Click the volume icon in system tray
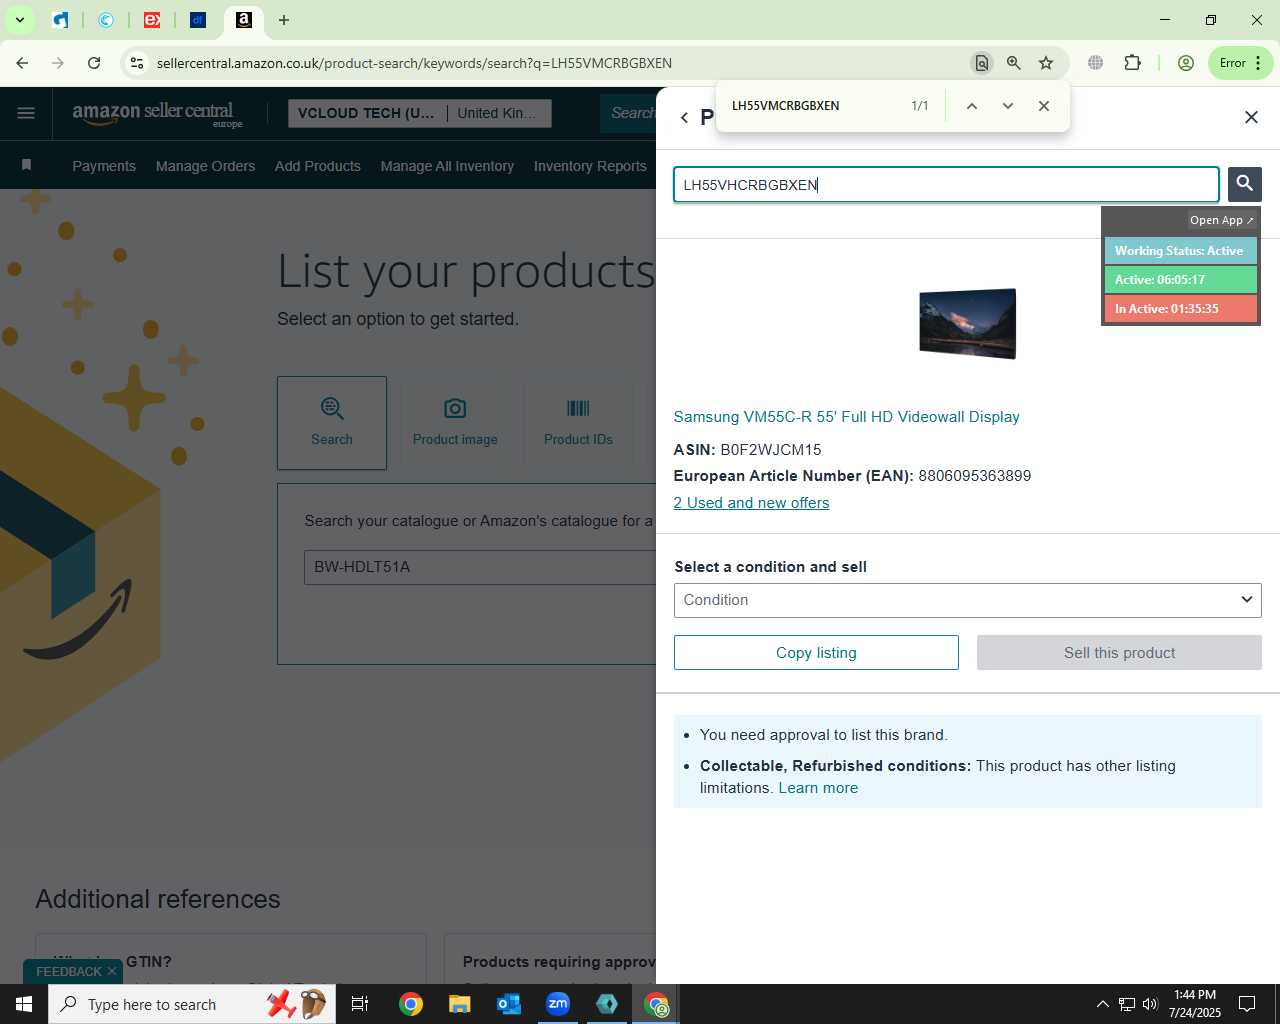The image size is (1280, 1024). tap(1150, 1004)
